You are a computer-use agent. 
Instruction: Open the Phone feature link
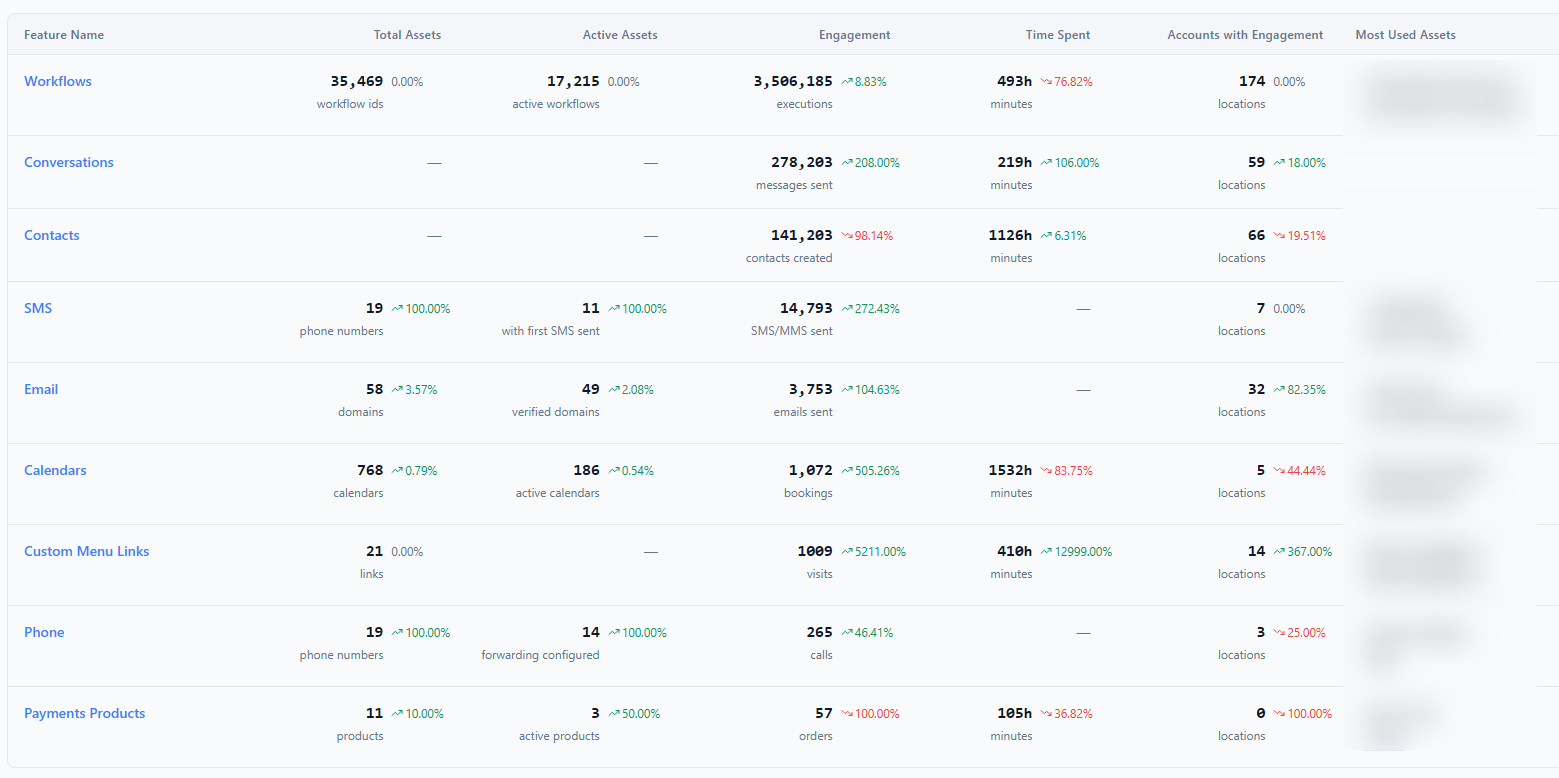[x=44, y=632]
